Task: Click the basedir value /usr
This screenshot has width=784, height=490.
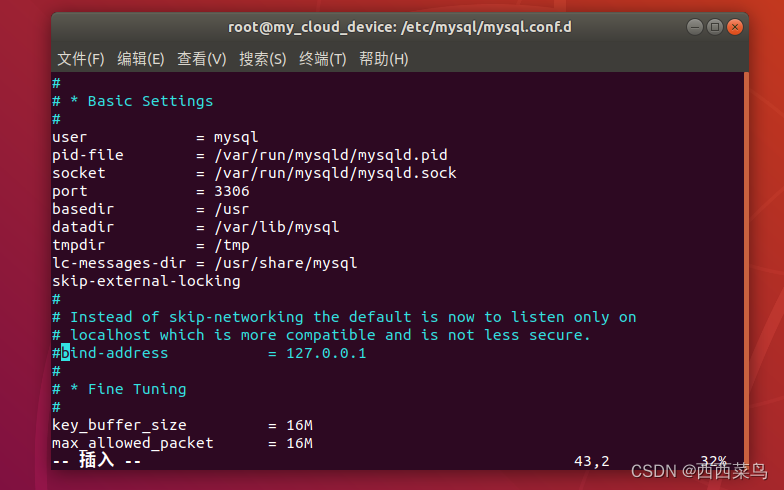Action: 232,209
